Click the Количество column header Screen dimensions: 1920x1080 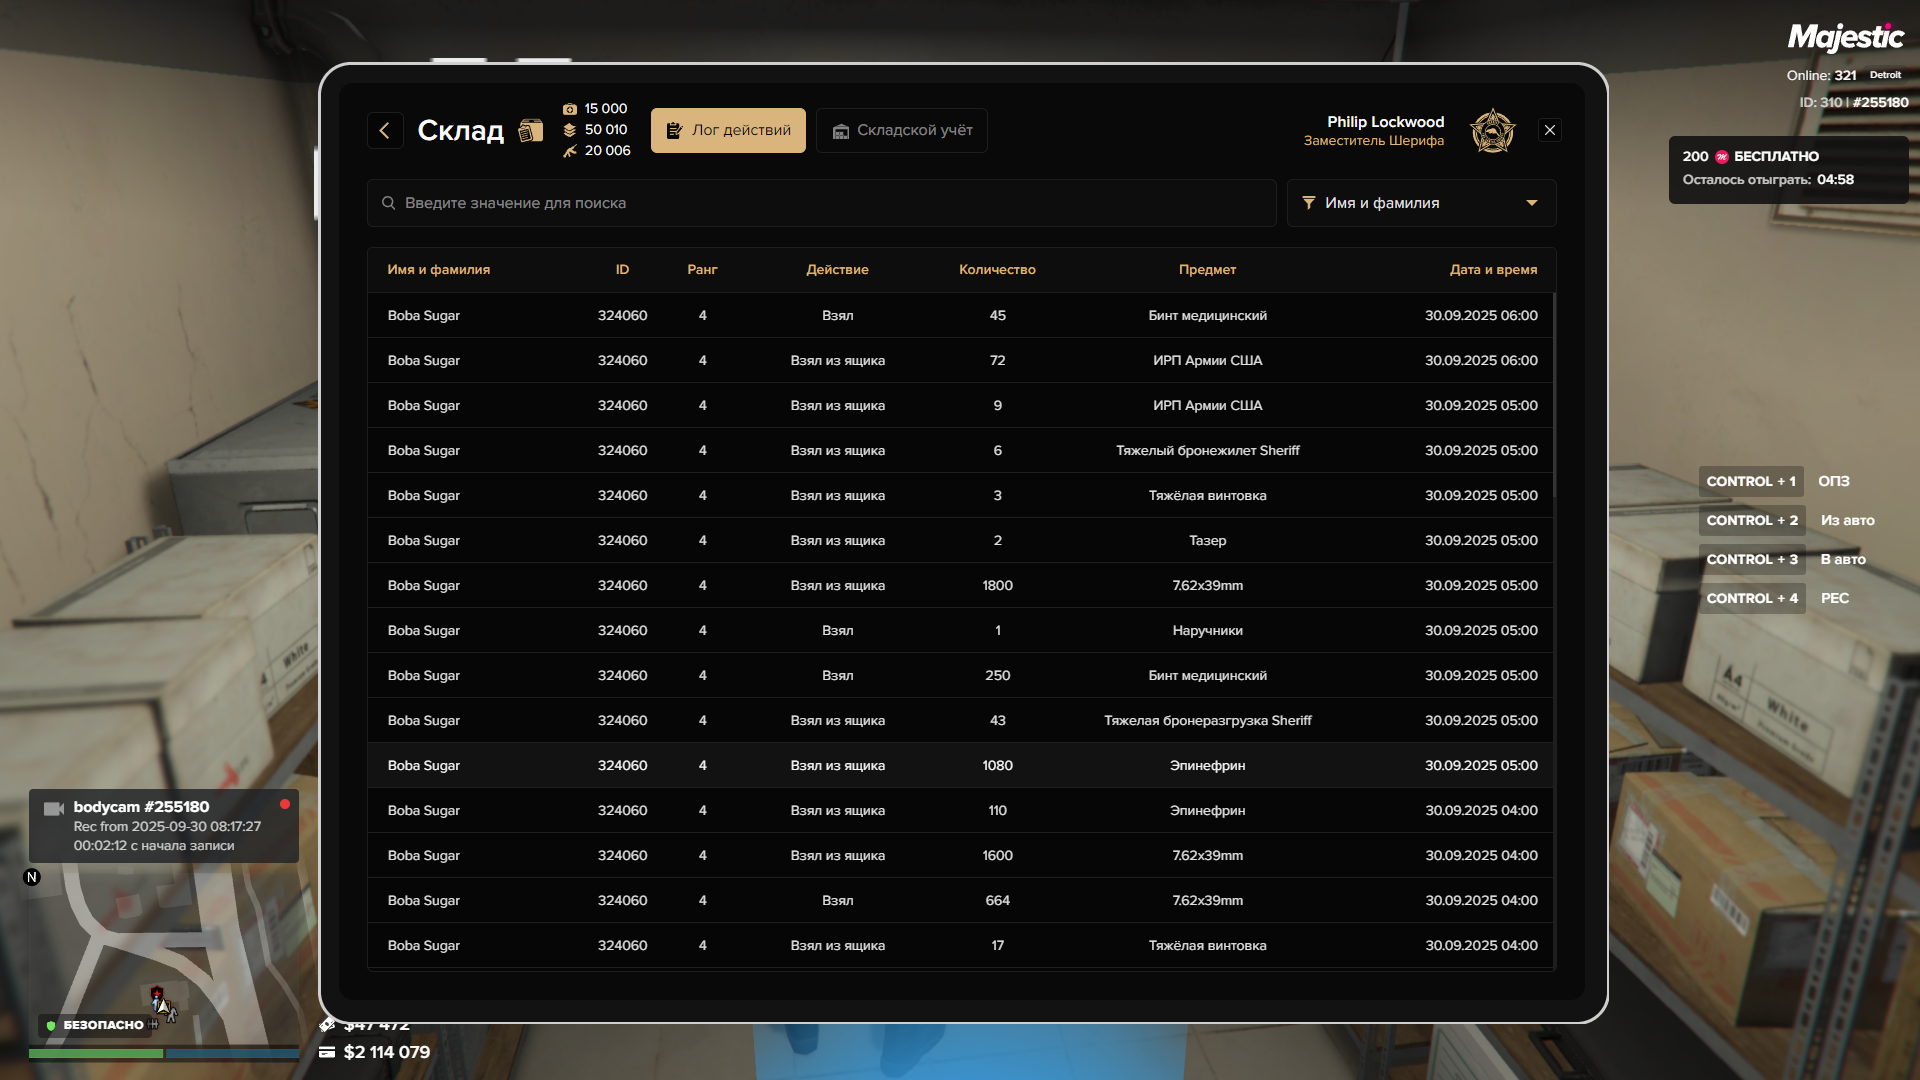pos(997,270)
